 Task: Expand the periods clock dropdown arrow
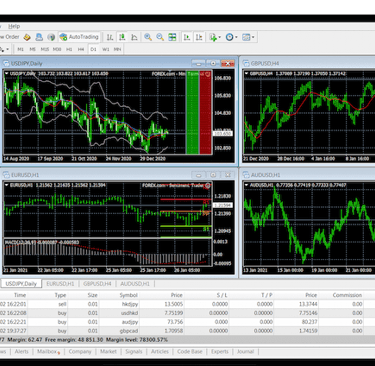click(x=236, y=37)
